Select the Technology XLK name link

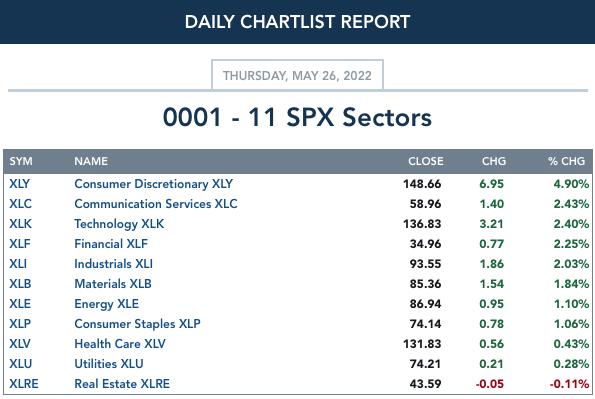point(119,224)
